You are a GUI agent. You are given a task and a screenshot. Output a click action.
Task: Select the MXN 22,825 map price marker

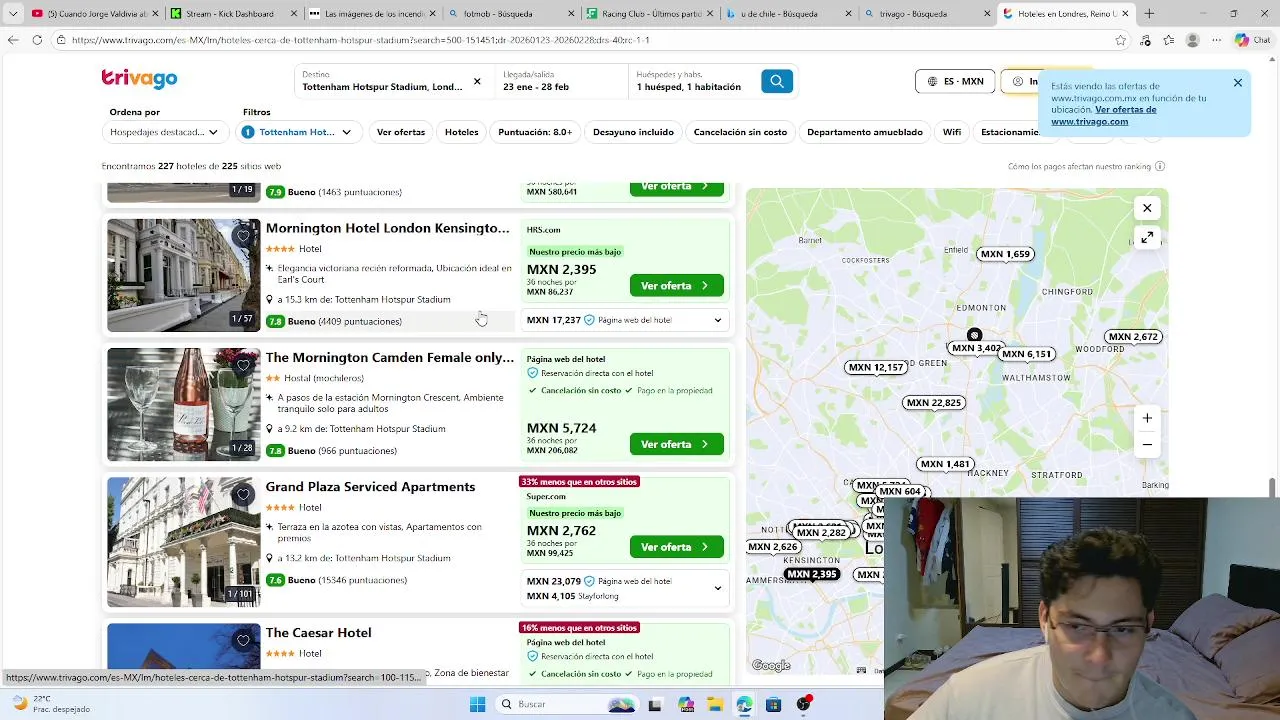tap(933, 402)
